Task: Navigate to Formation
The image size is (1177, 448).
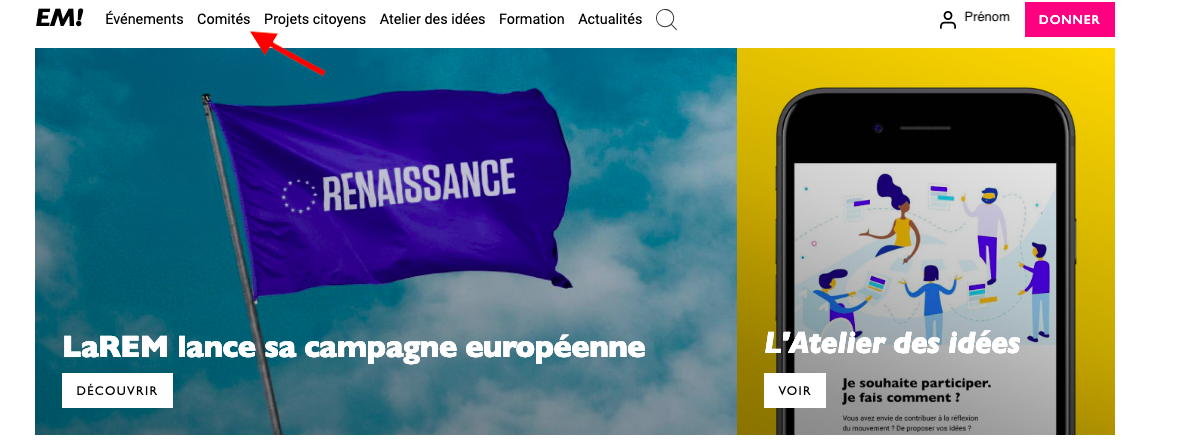Action: click(x=531, y=20)
